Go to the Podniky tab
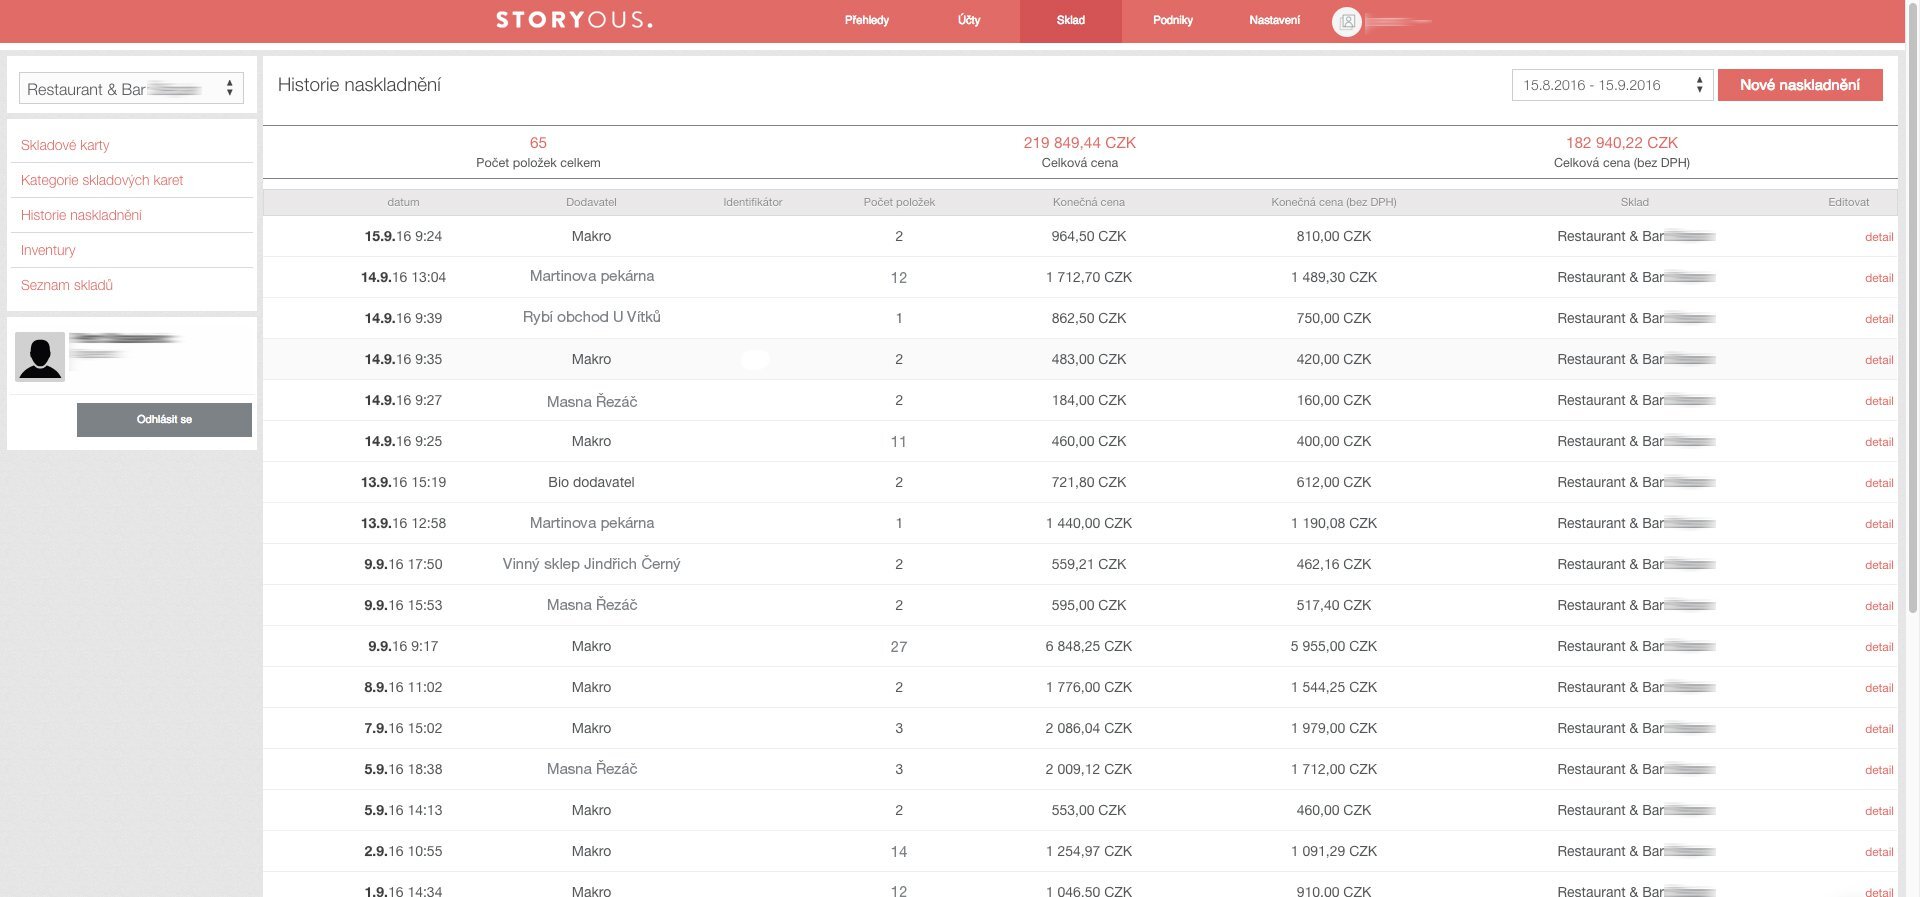 1172,20
